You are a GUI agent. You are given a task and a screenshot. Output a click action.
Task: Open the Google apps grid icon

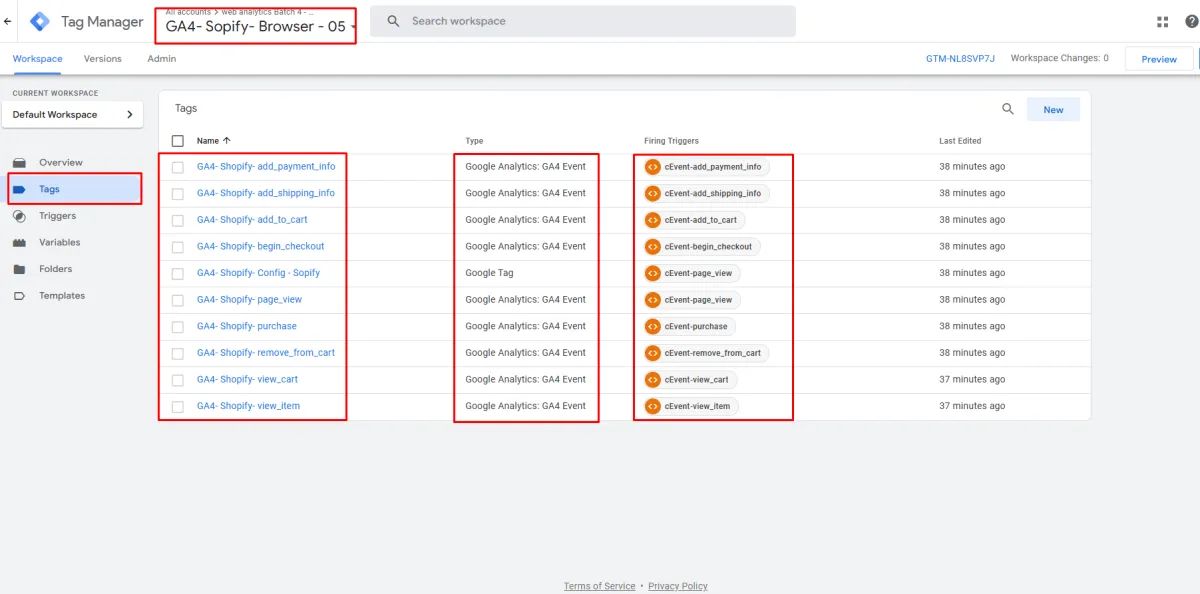[x=1162, y=22]
